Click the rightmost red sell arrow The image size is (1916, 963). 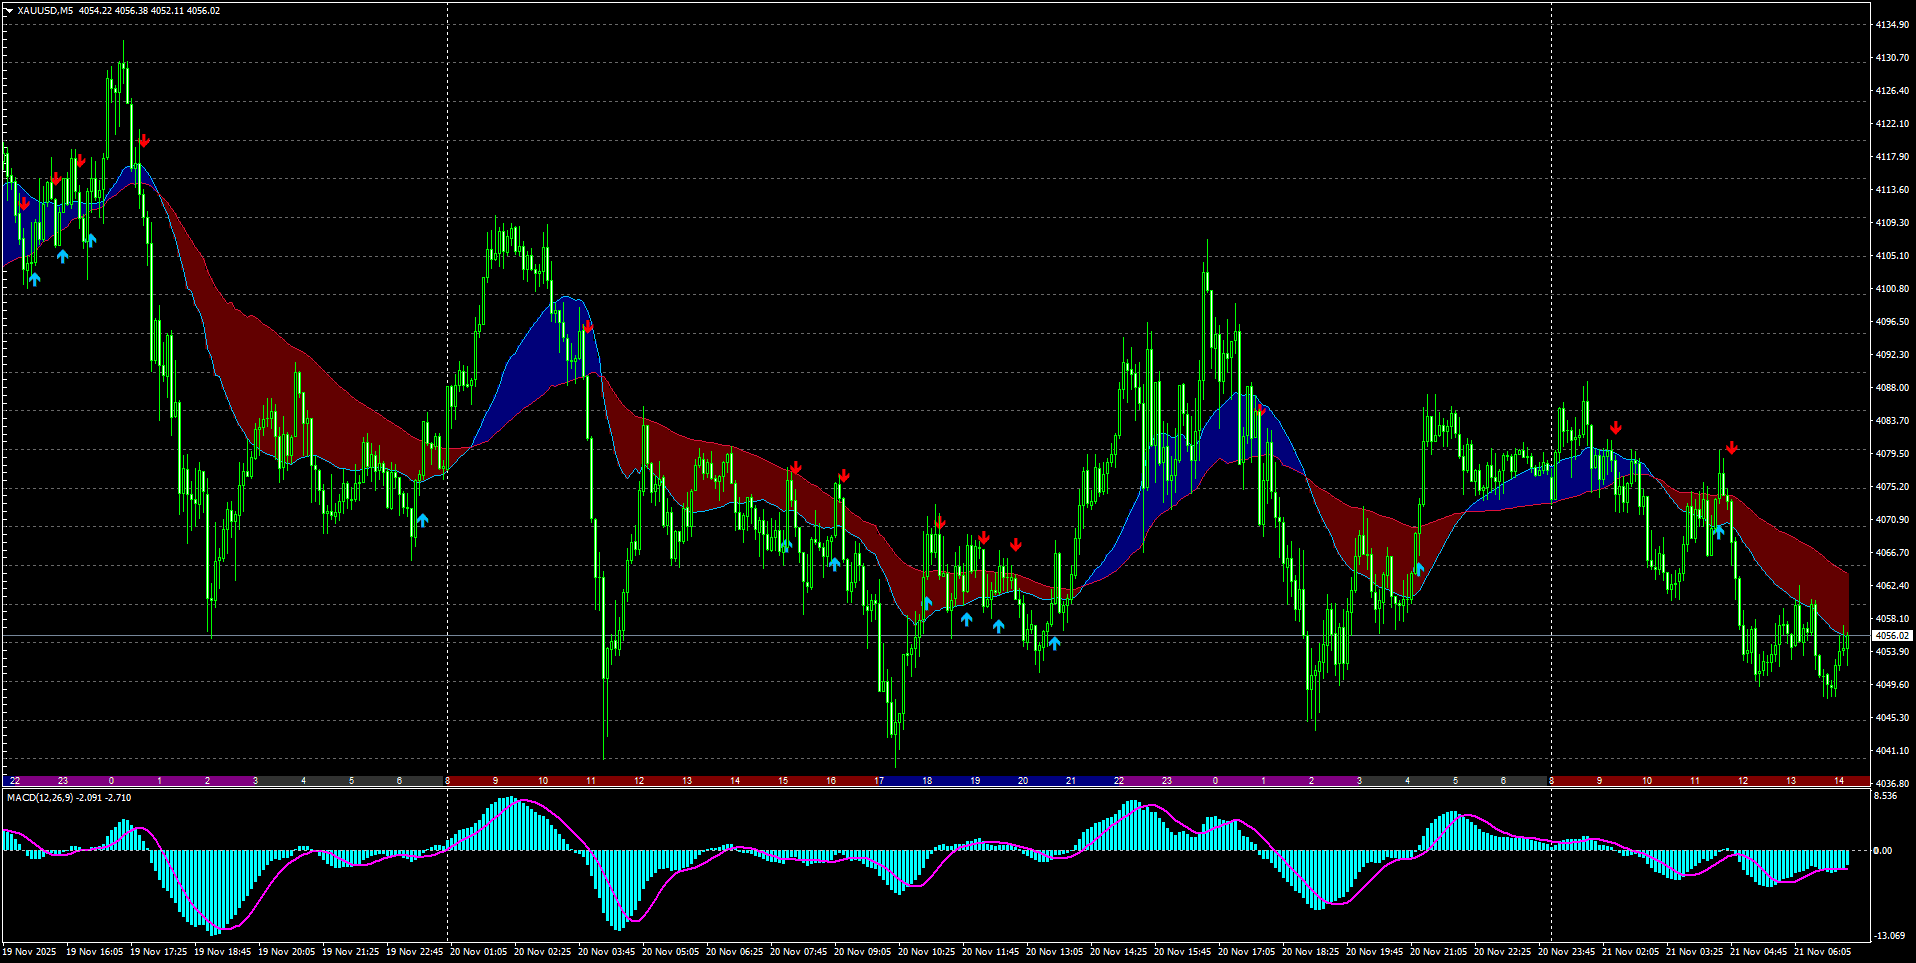(1731, 448)
